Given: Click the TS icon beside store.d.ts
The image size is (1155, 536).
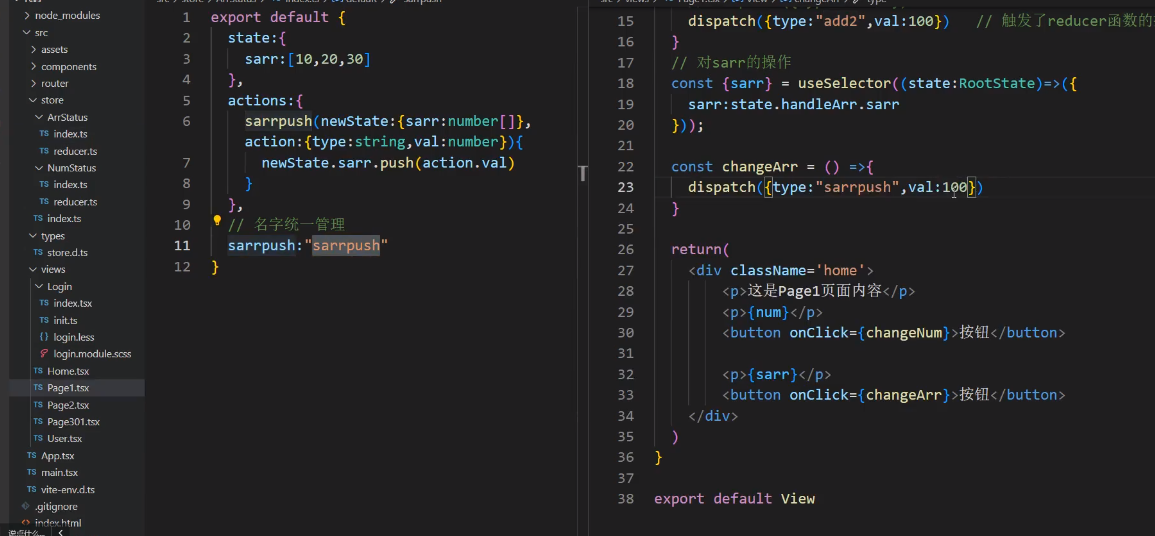Looking at the screenshot, I should point(39,253).
